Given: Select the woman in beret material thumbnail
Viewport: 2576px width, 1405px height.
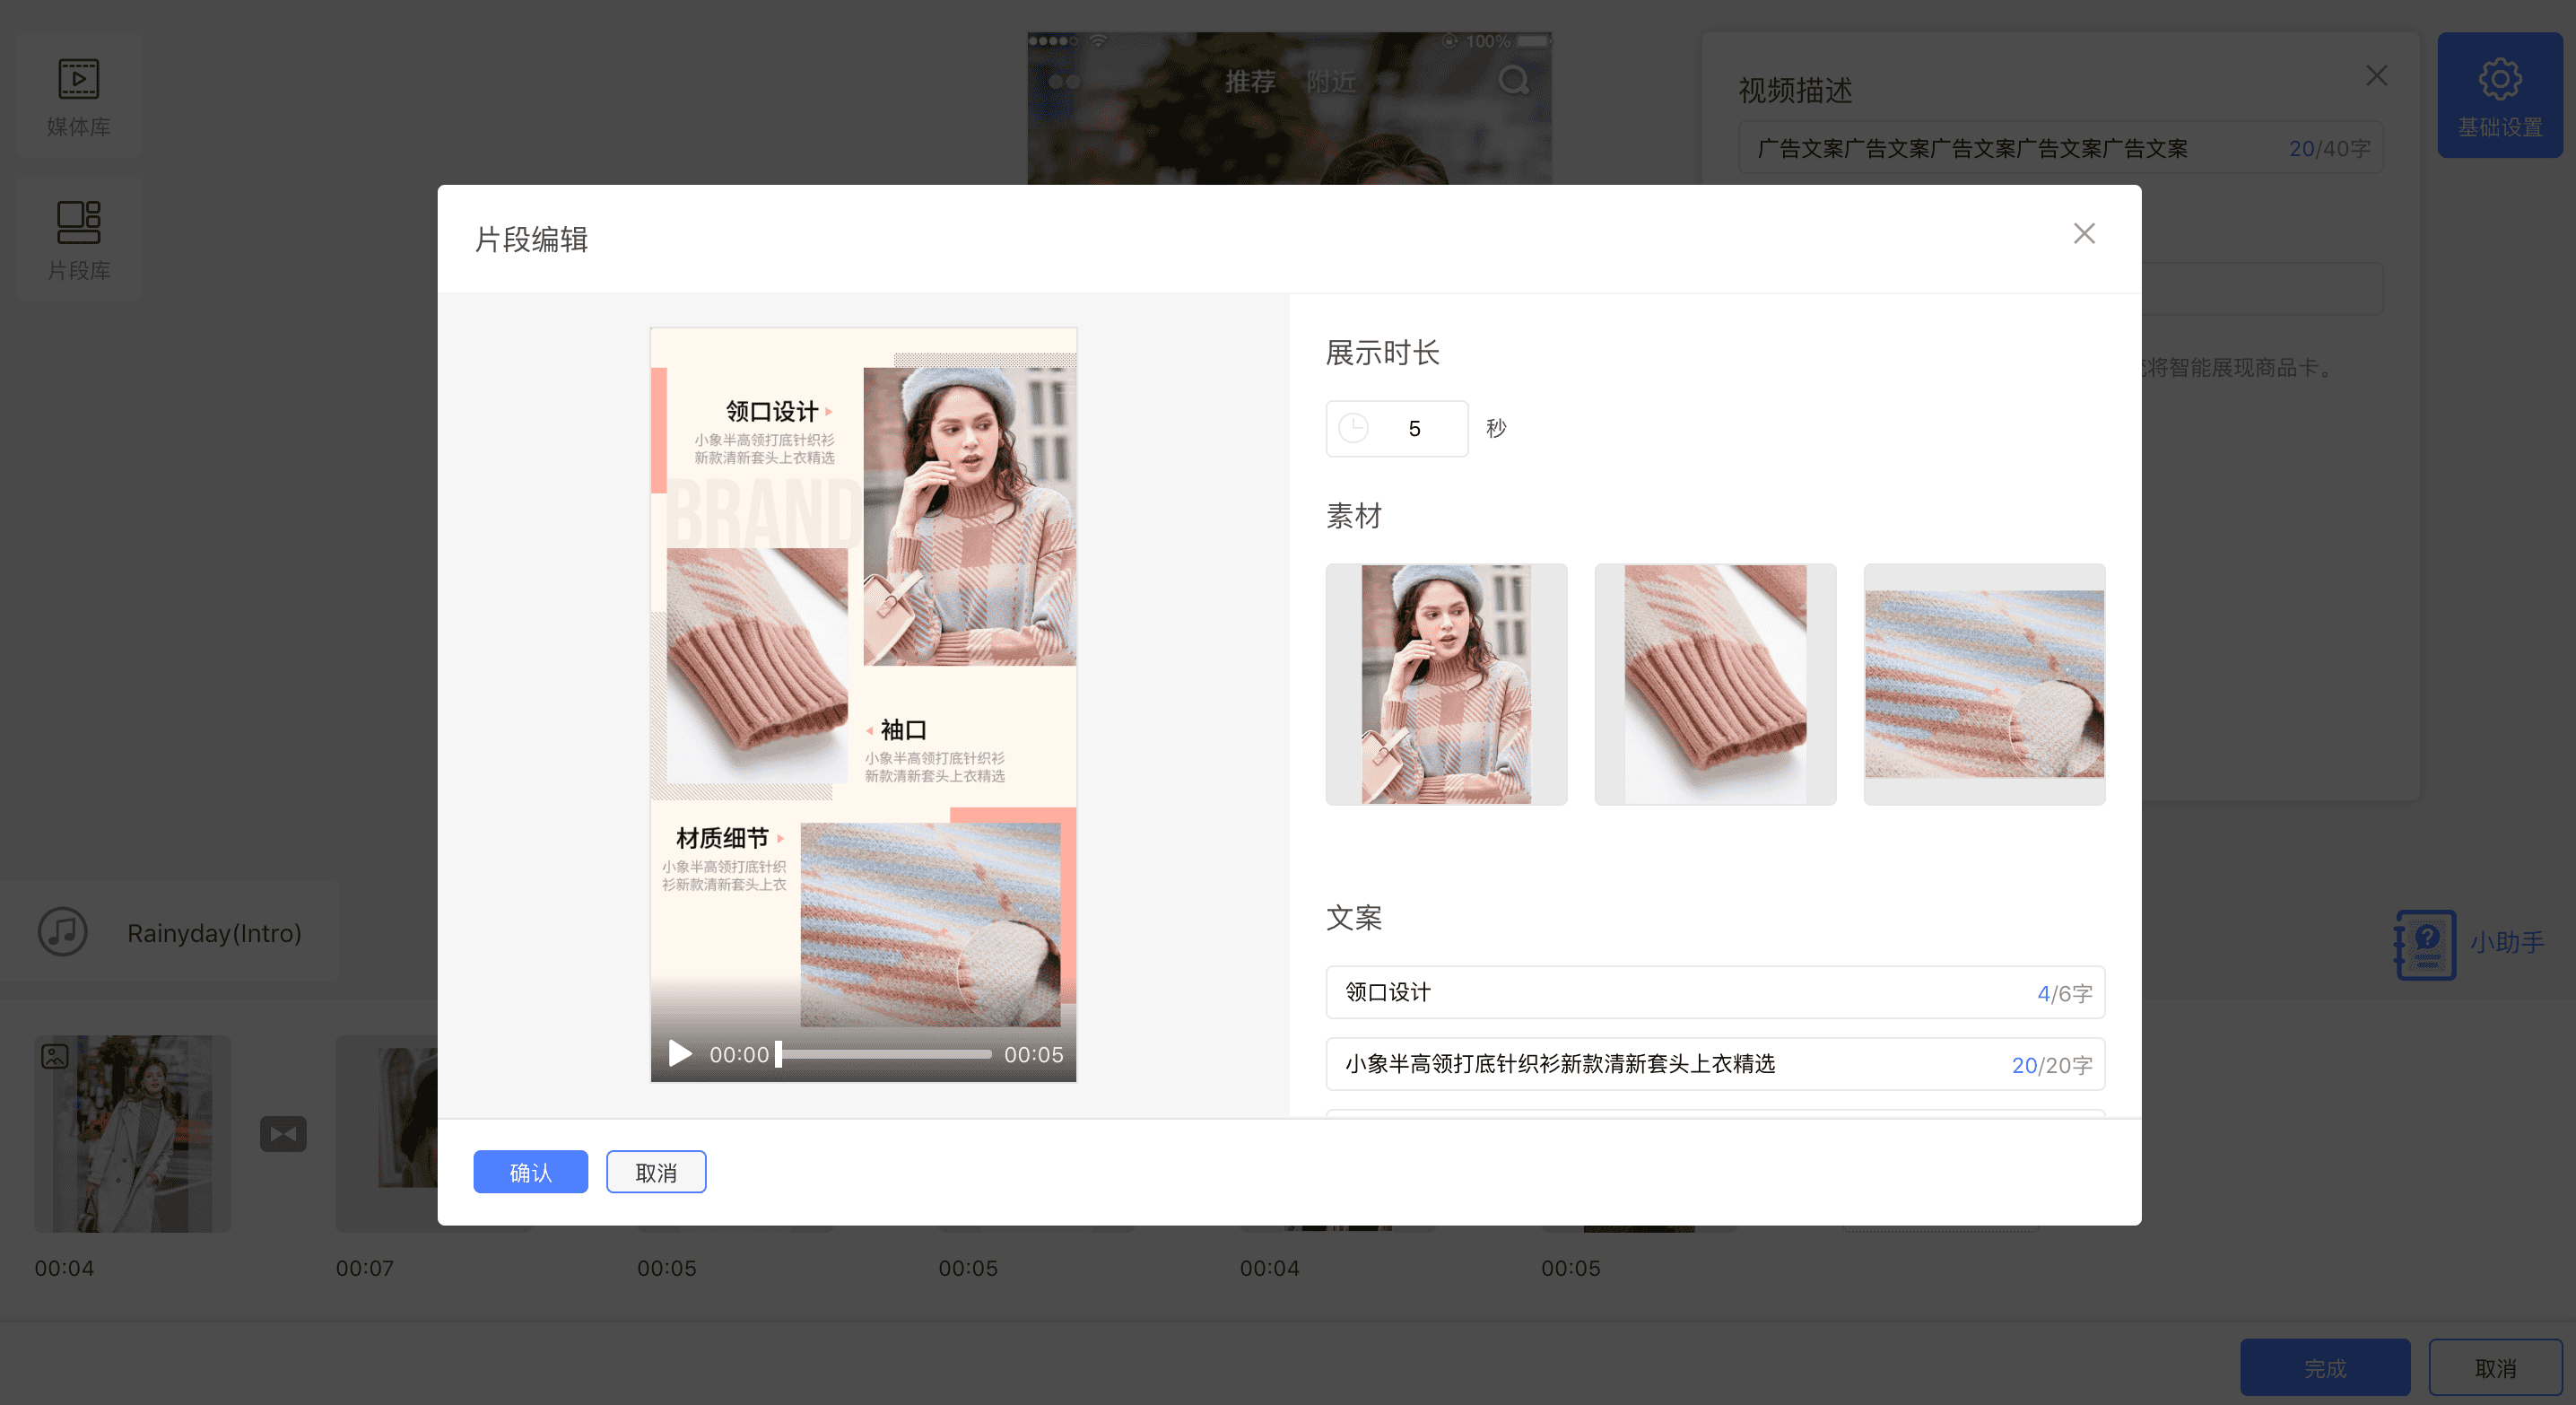Looking at the screenshot, I should (x=1446, y=684).
